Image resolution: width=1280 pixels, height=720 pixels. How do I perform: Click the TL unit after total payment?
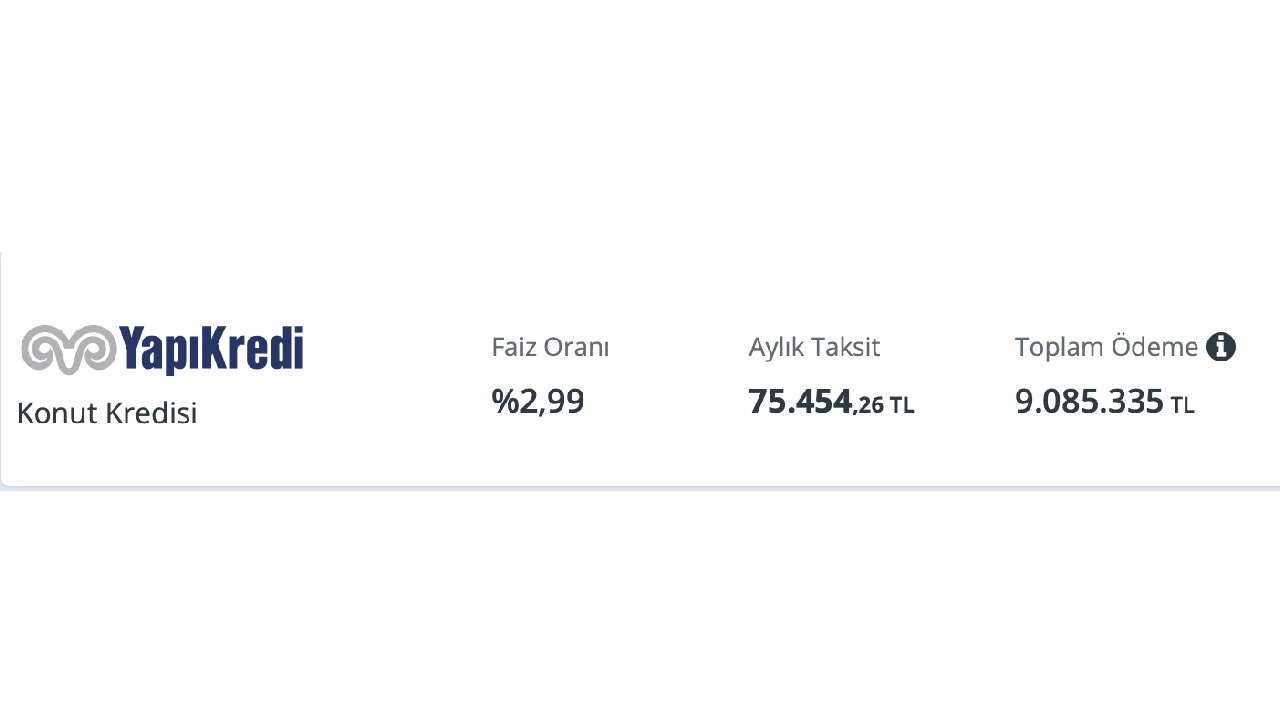[1183, 405]
